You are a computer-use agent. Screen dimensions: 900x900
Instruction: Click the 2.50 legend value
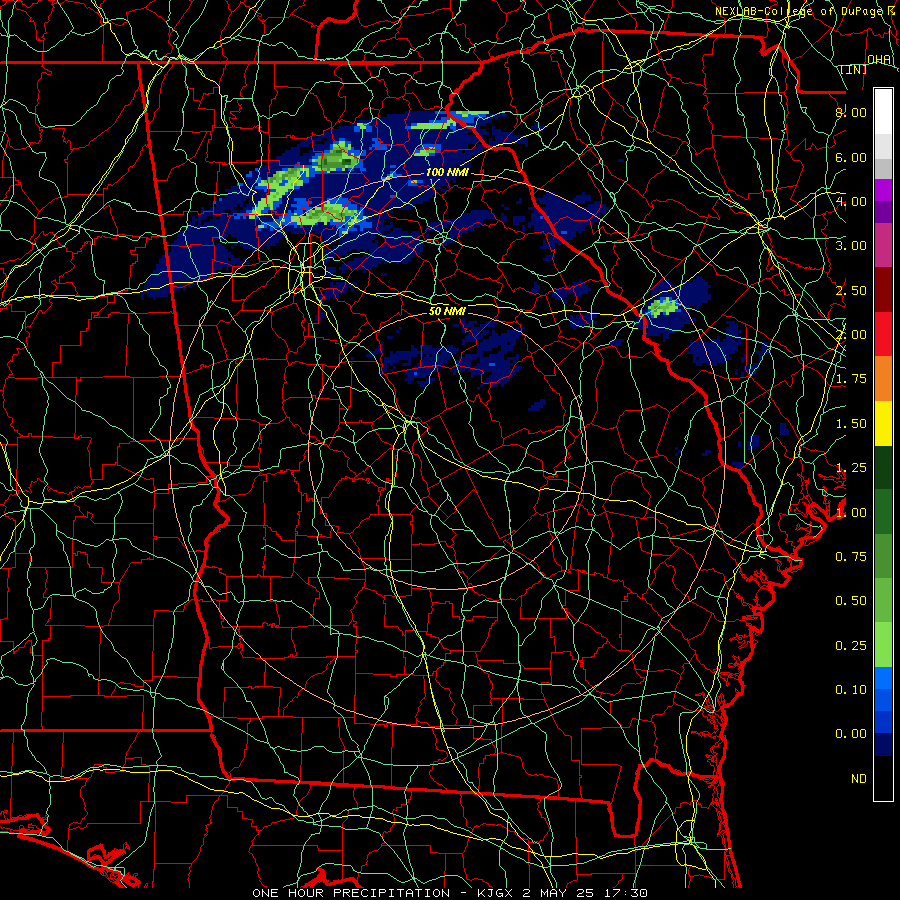coord(851,290)
